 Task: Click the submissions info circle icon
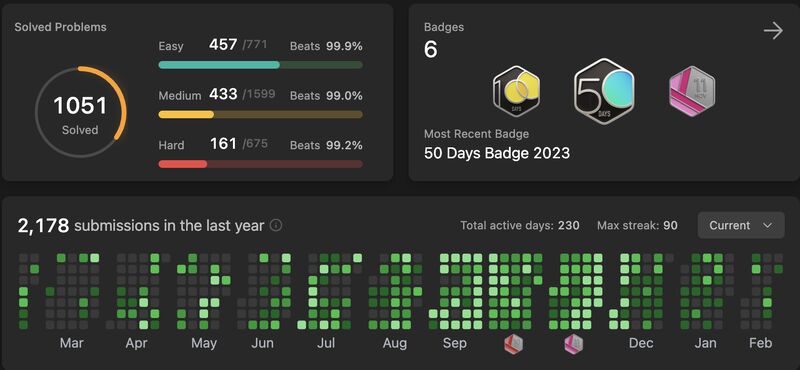(276, 226)
